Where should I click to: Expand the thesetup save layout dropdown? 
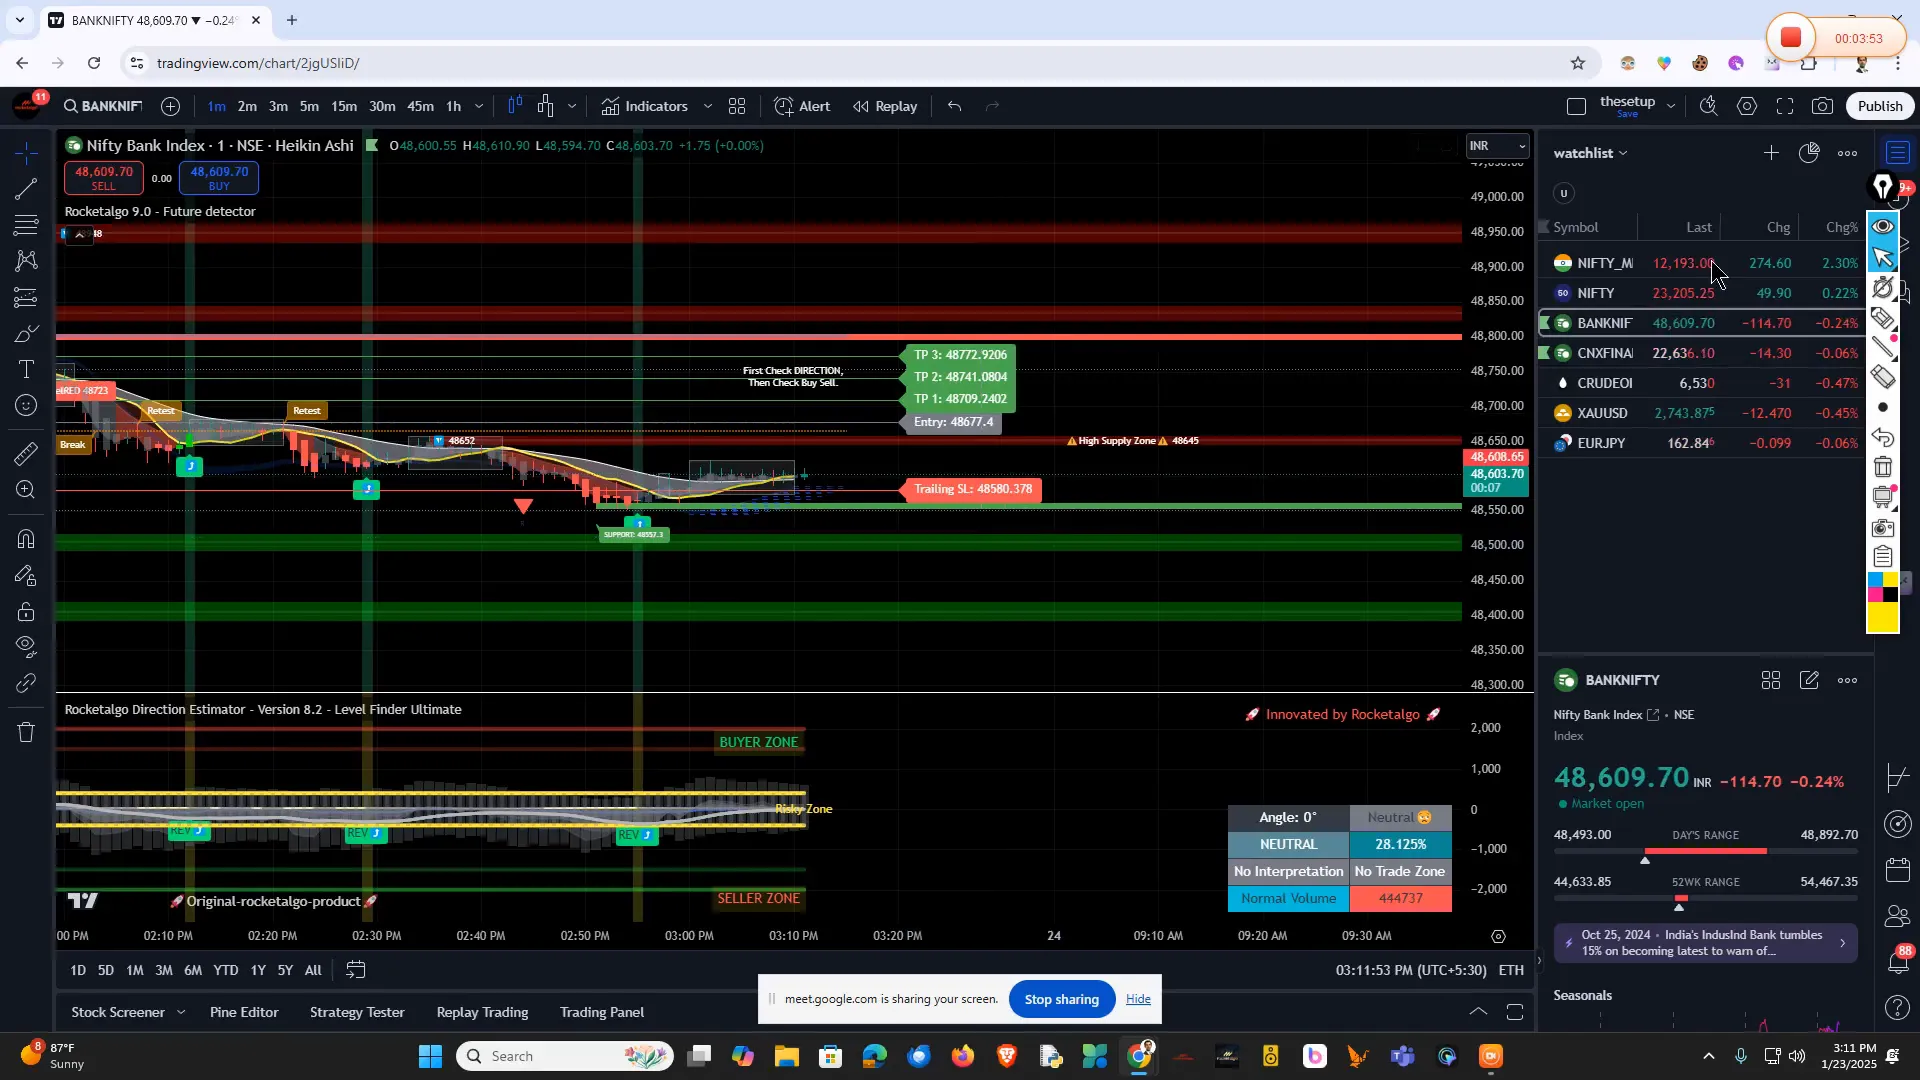(x=1670, y=105)
